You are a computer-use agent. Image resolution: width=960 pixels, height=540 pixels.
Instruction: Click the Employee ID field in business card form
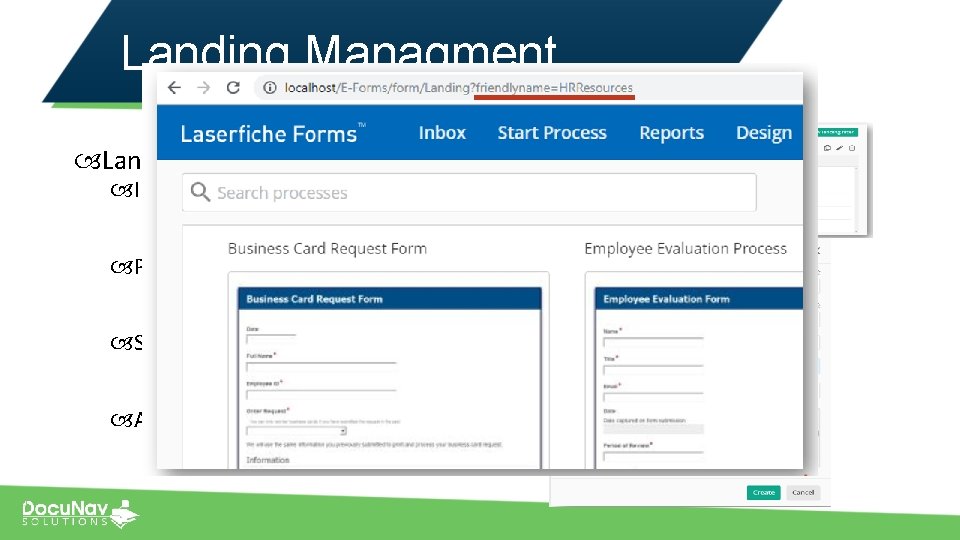click(321, 394)
